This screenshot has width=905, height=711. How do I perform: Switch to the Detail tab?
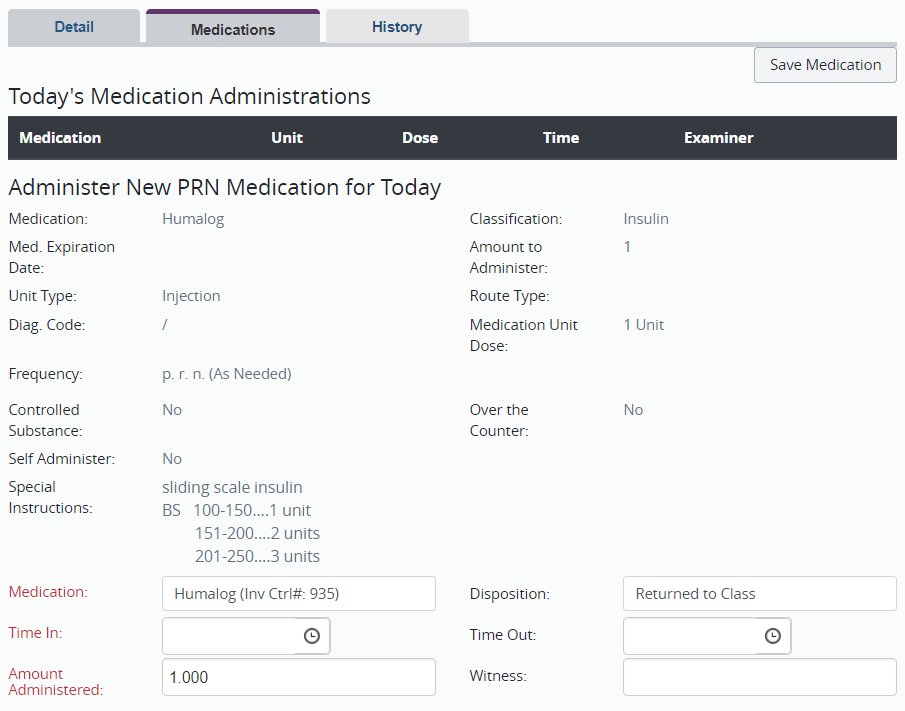(74, 27)
